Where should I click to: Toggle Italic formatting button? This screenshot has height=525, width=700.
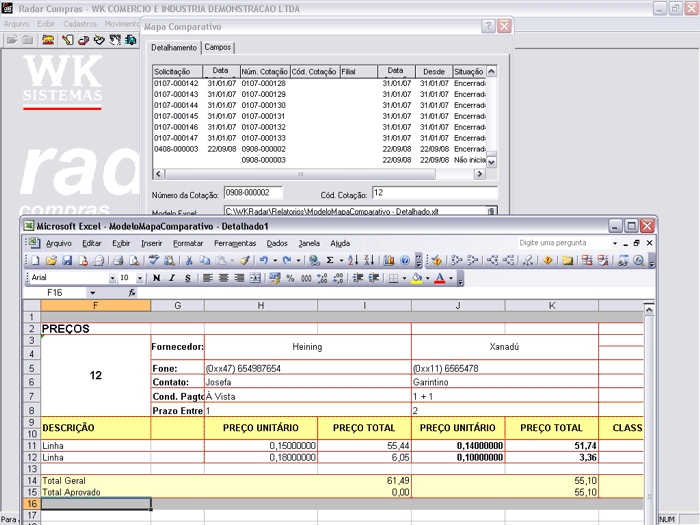(172, 278)
